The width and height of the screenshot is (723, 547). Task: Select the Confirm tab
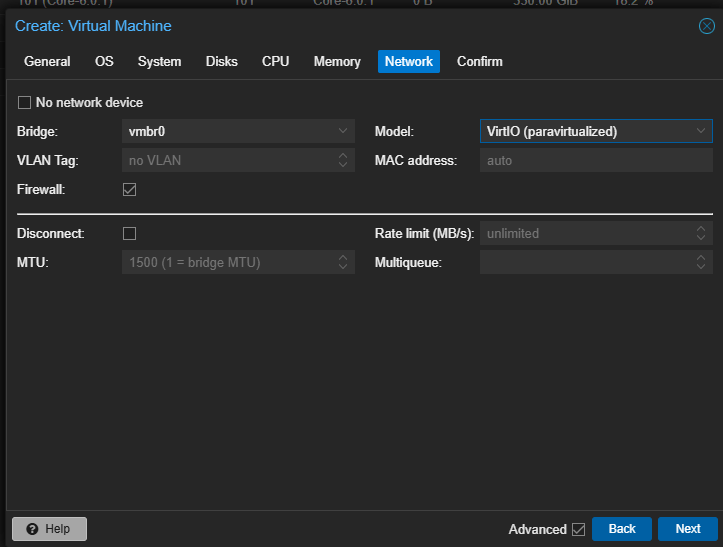tap(480, 62)
